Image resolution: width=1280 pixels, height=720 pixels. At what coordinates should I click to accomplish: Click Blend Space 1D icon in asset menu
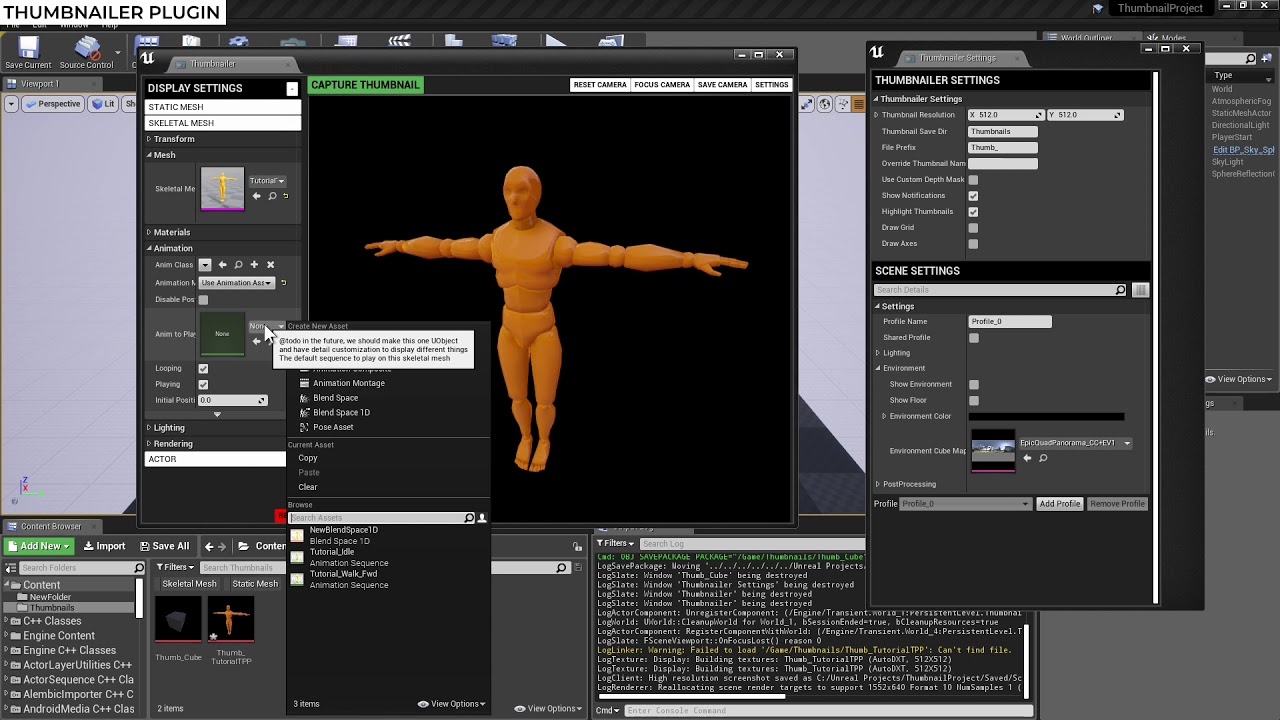[x=304, y=412]
